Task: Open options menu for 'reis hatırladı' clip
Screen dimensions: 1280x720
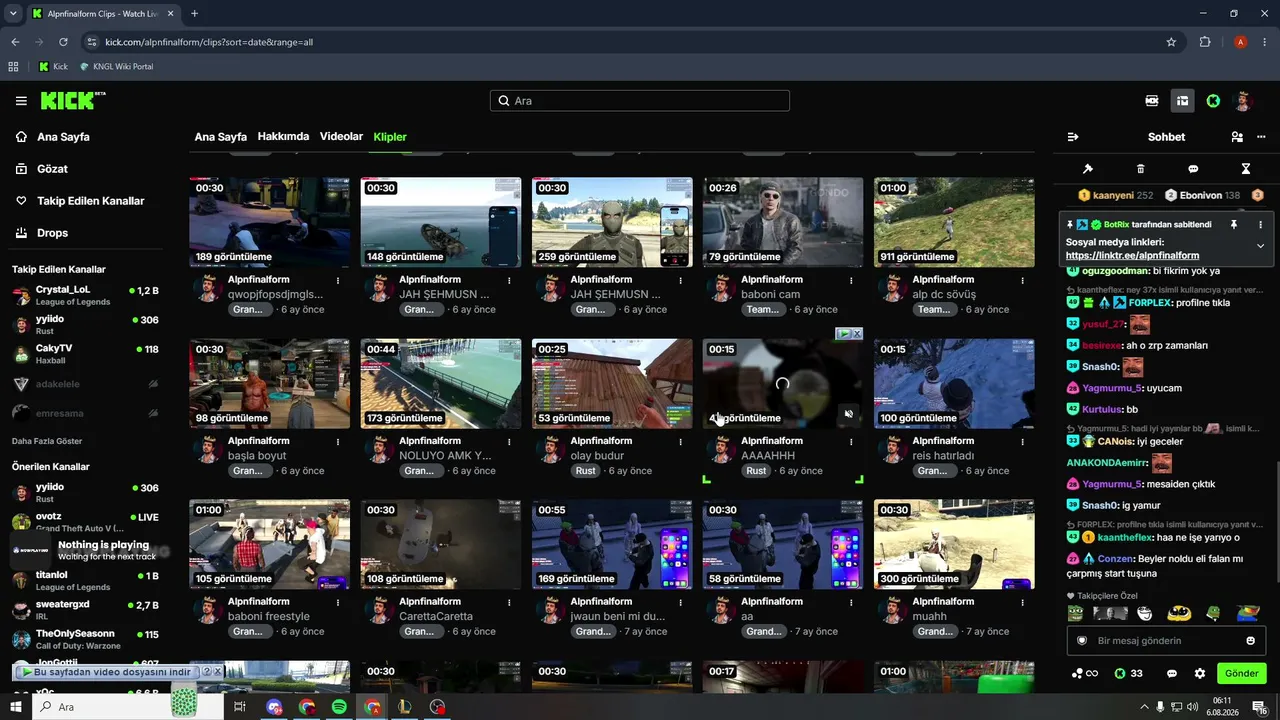Action: click(1023, 441)
